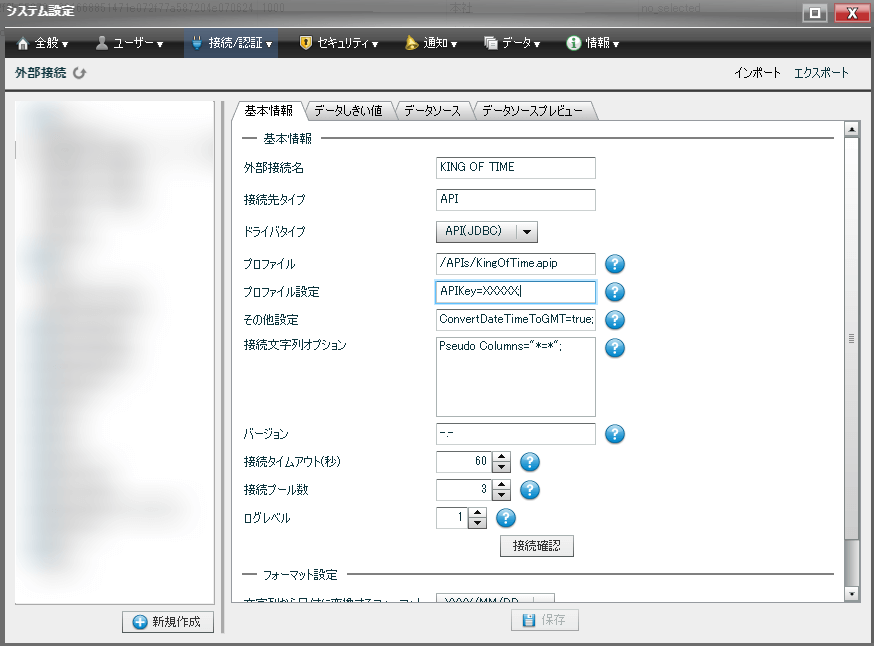Open the データ menu
Screen dimensions: 874x646
point(512,43)
